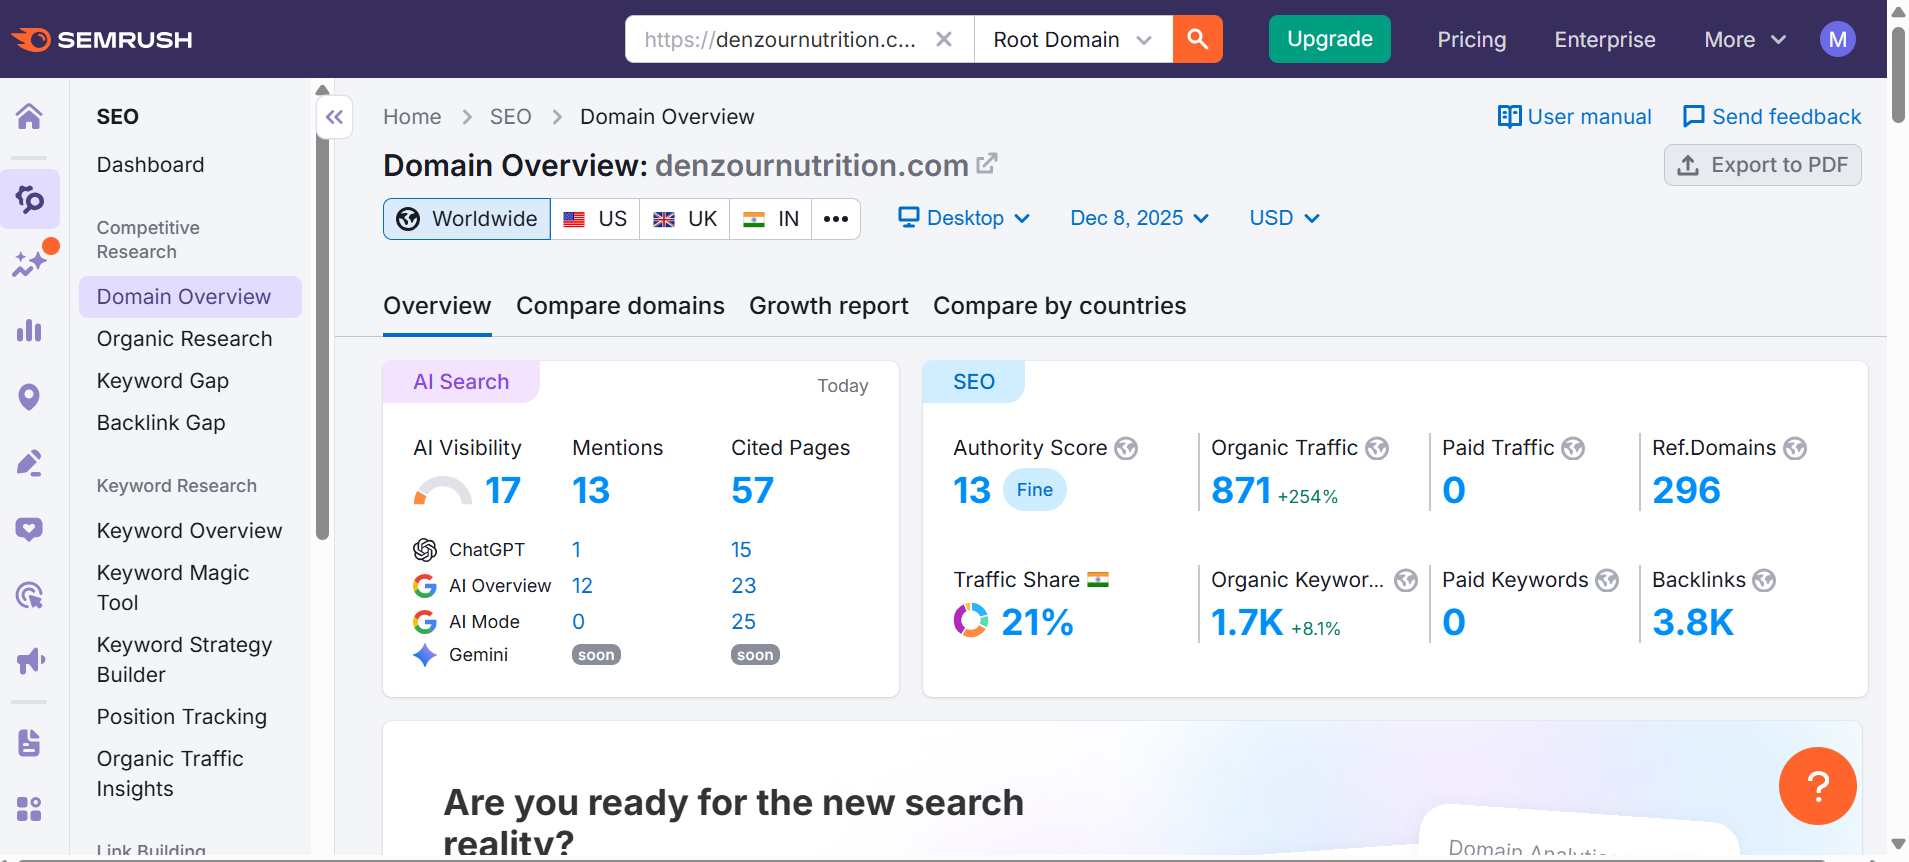Open Root Domain scope dropdown

click(1073, 39)
